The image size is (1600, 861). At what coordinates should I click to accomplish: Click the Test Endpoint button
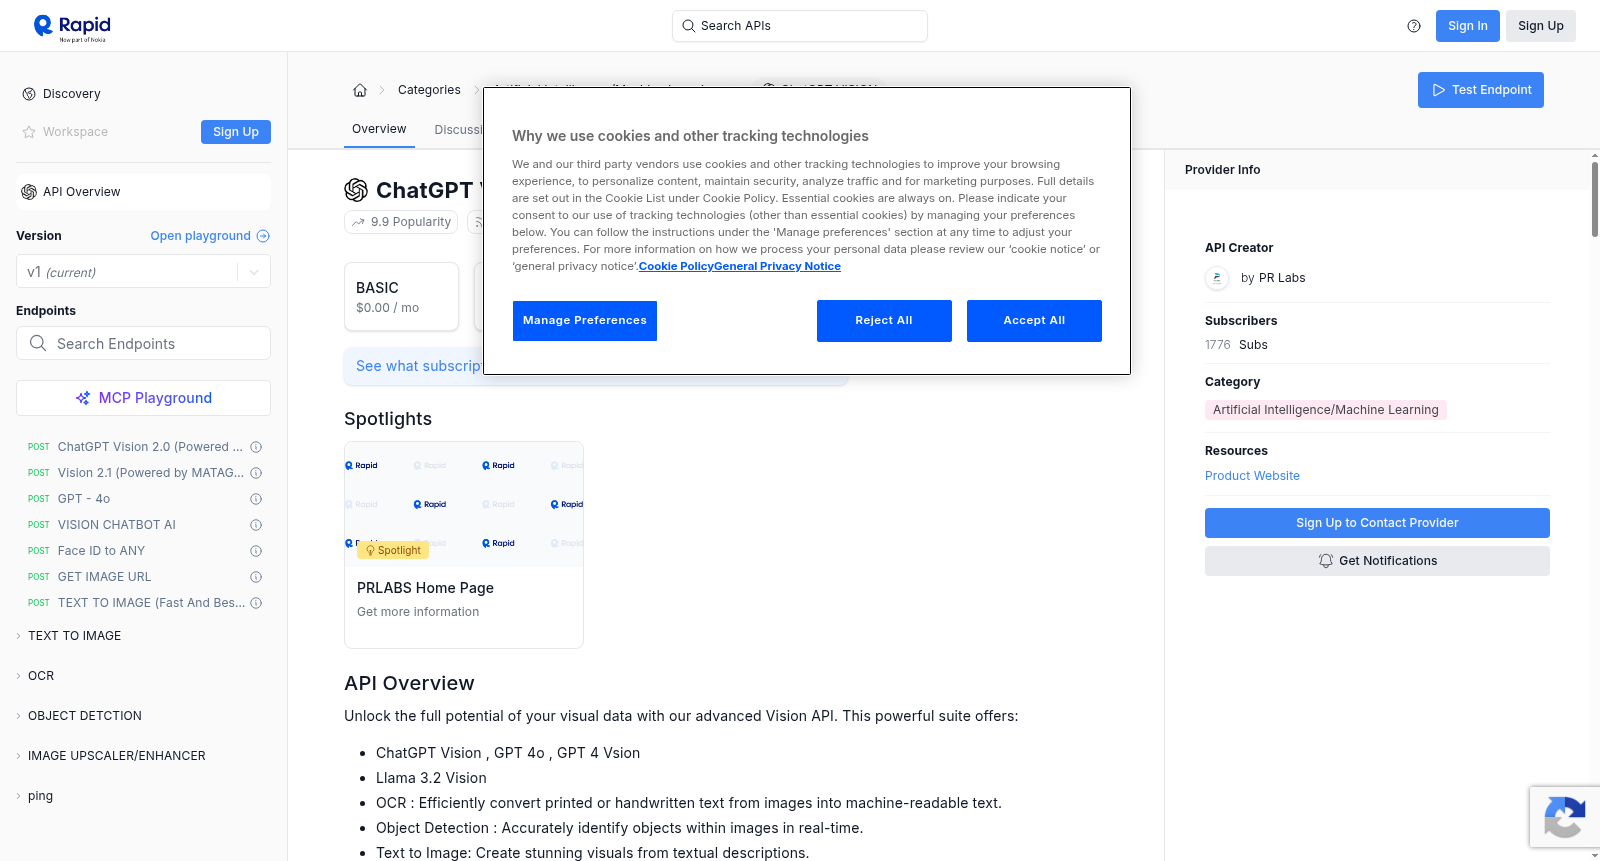tap(1481, 90)
